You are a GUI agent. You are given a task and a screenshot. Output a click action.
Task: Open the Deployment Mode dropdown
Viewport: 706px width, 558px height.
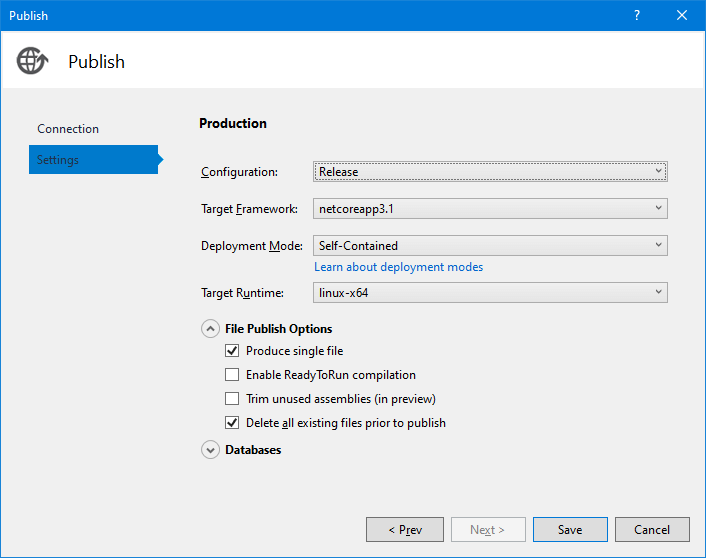pyautogui.click(x=490, y=245)
